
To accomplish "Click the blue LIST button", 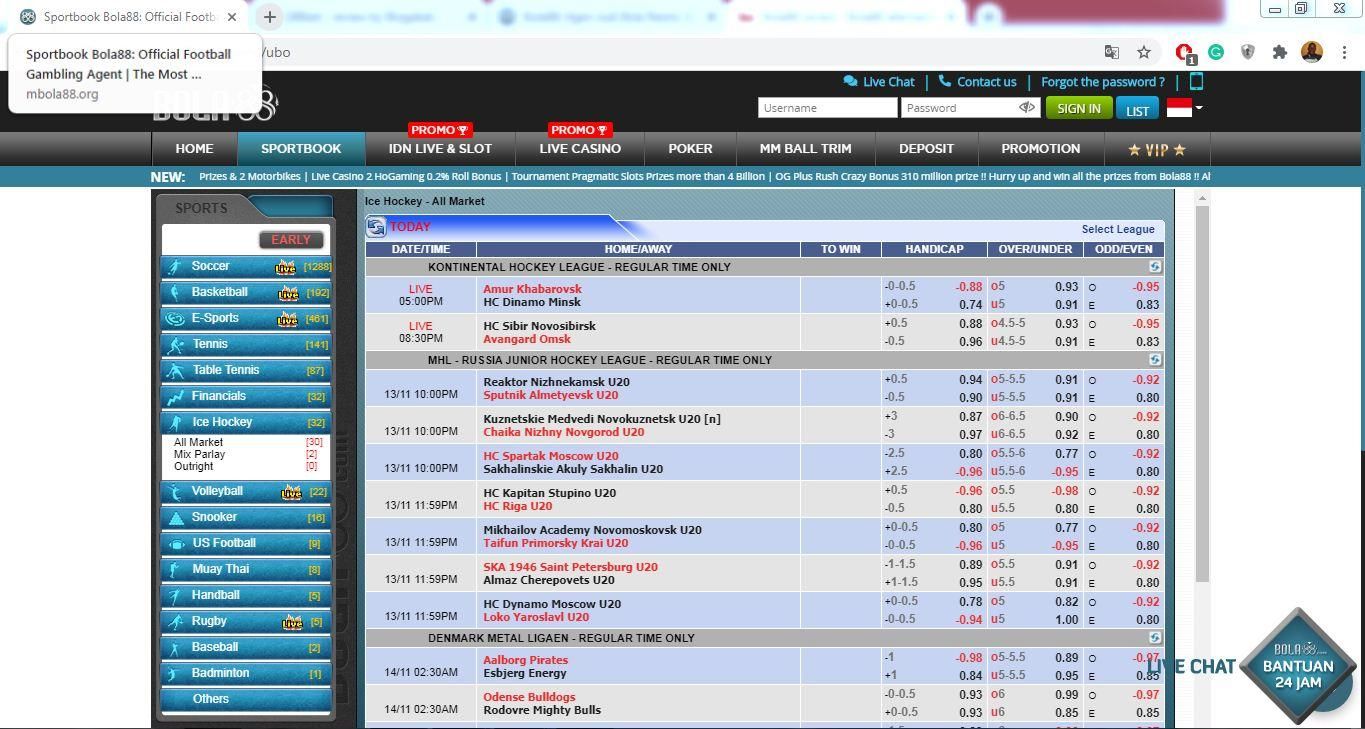I will tap(1137, 108).
